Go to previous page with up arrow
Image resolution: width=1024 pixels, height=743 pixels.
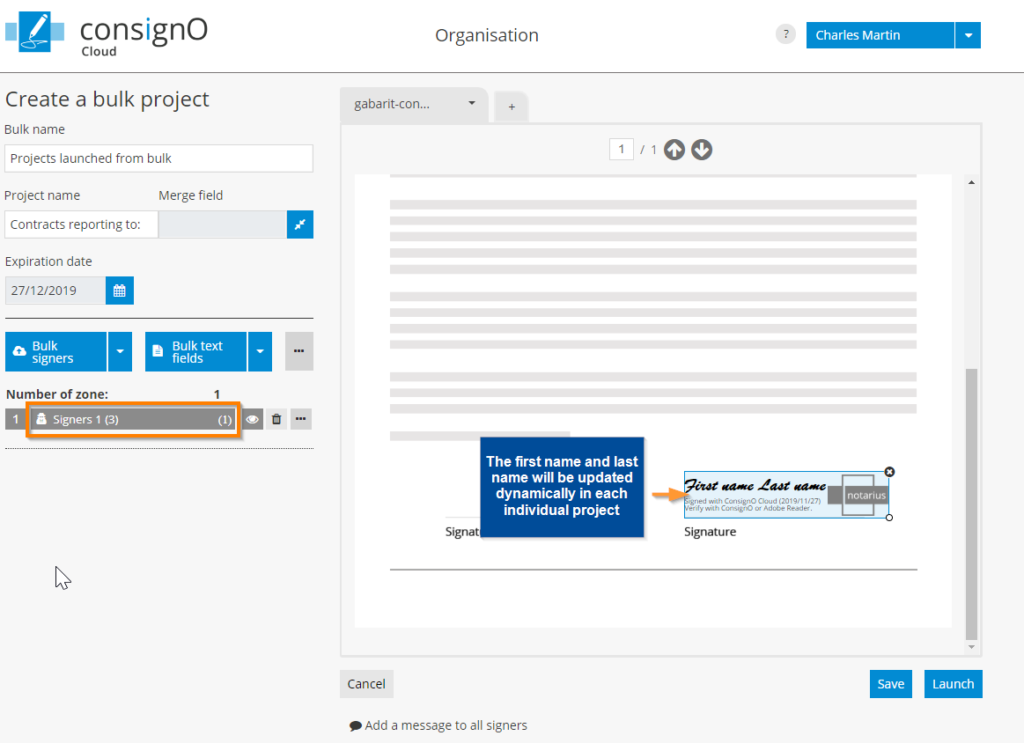pos(675,150)
